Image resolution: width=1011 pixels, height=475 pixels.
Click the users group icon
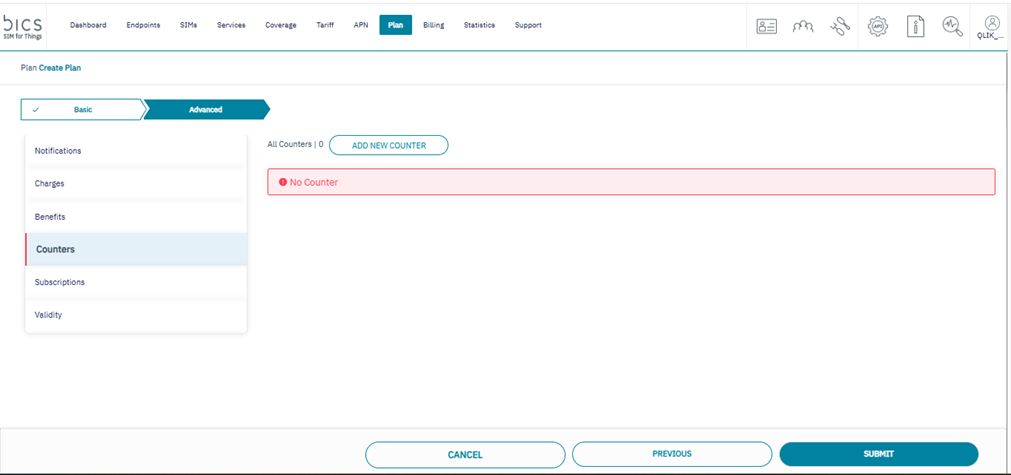point(804,27)
